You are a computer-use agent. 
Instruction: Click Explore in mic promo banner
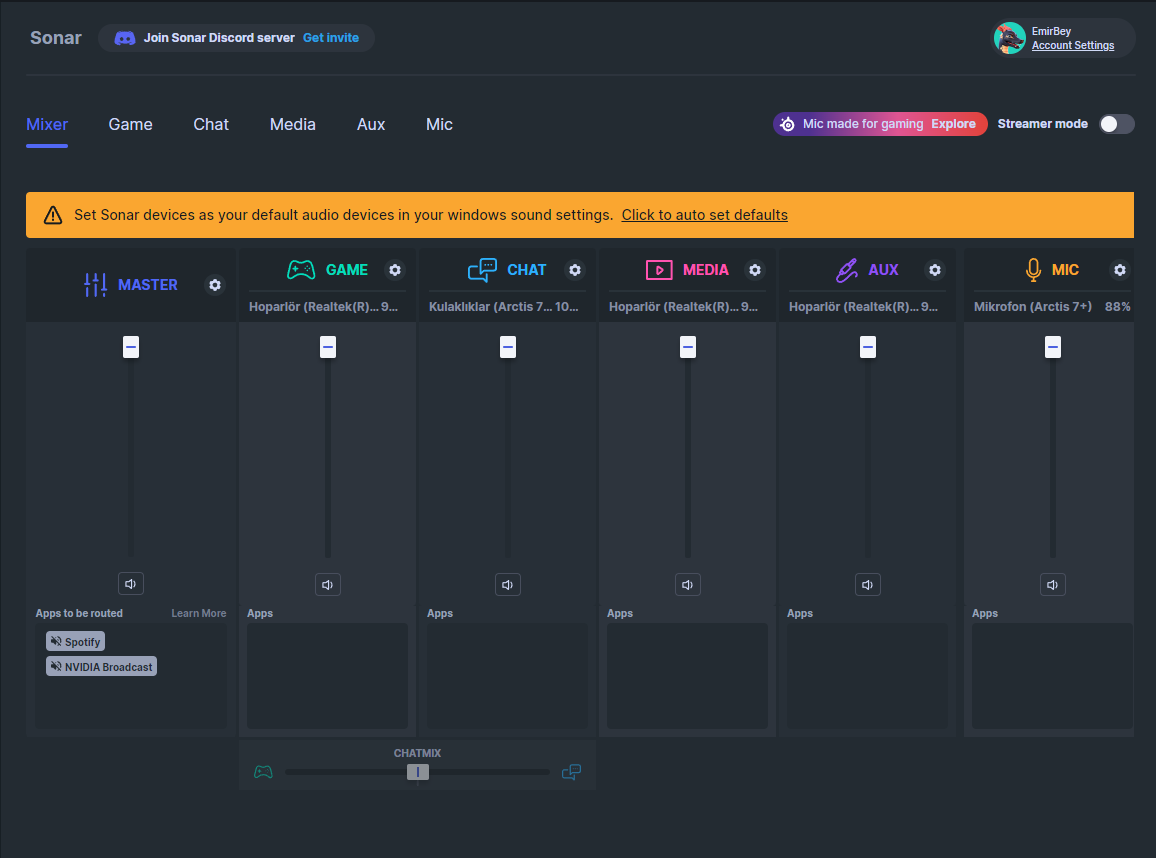953,124
